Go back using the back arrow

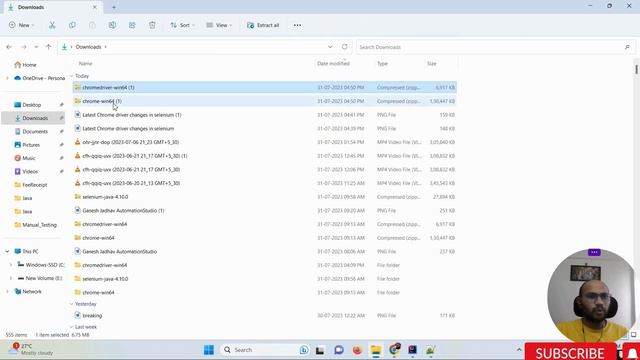coord(9,47)
